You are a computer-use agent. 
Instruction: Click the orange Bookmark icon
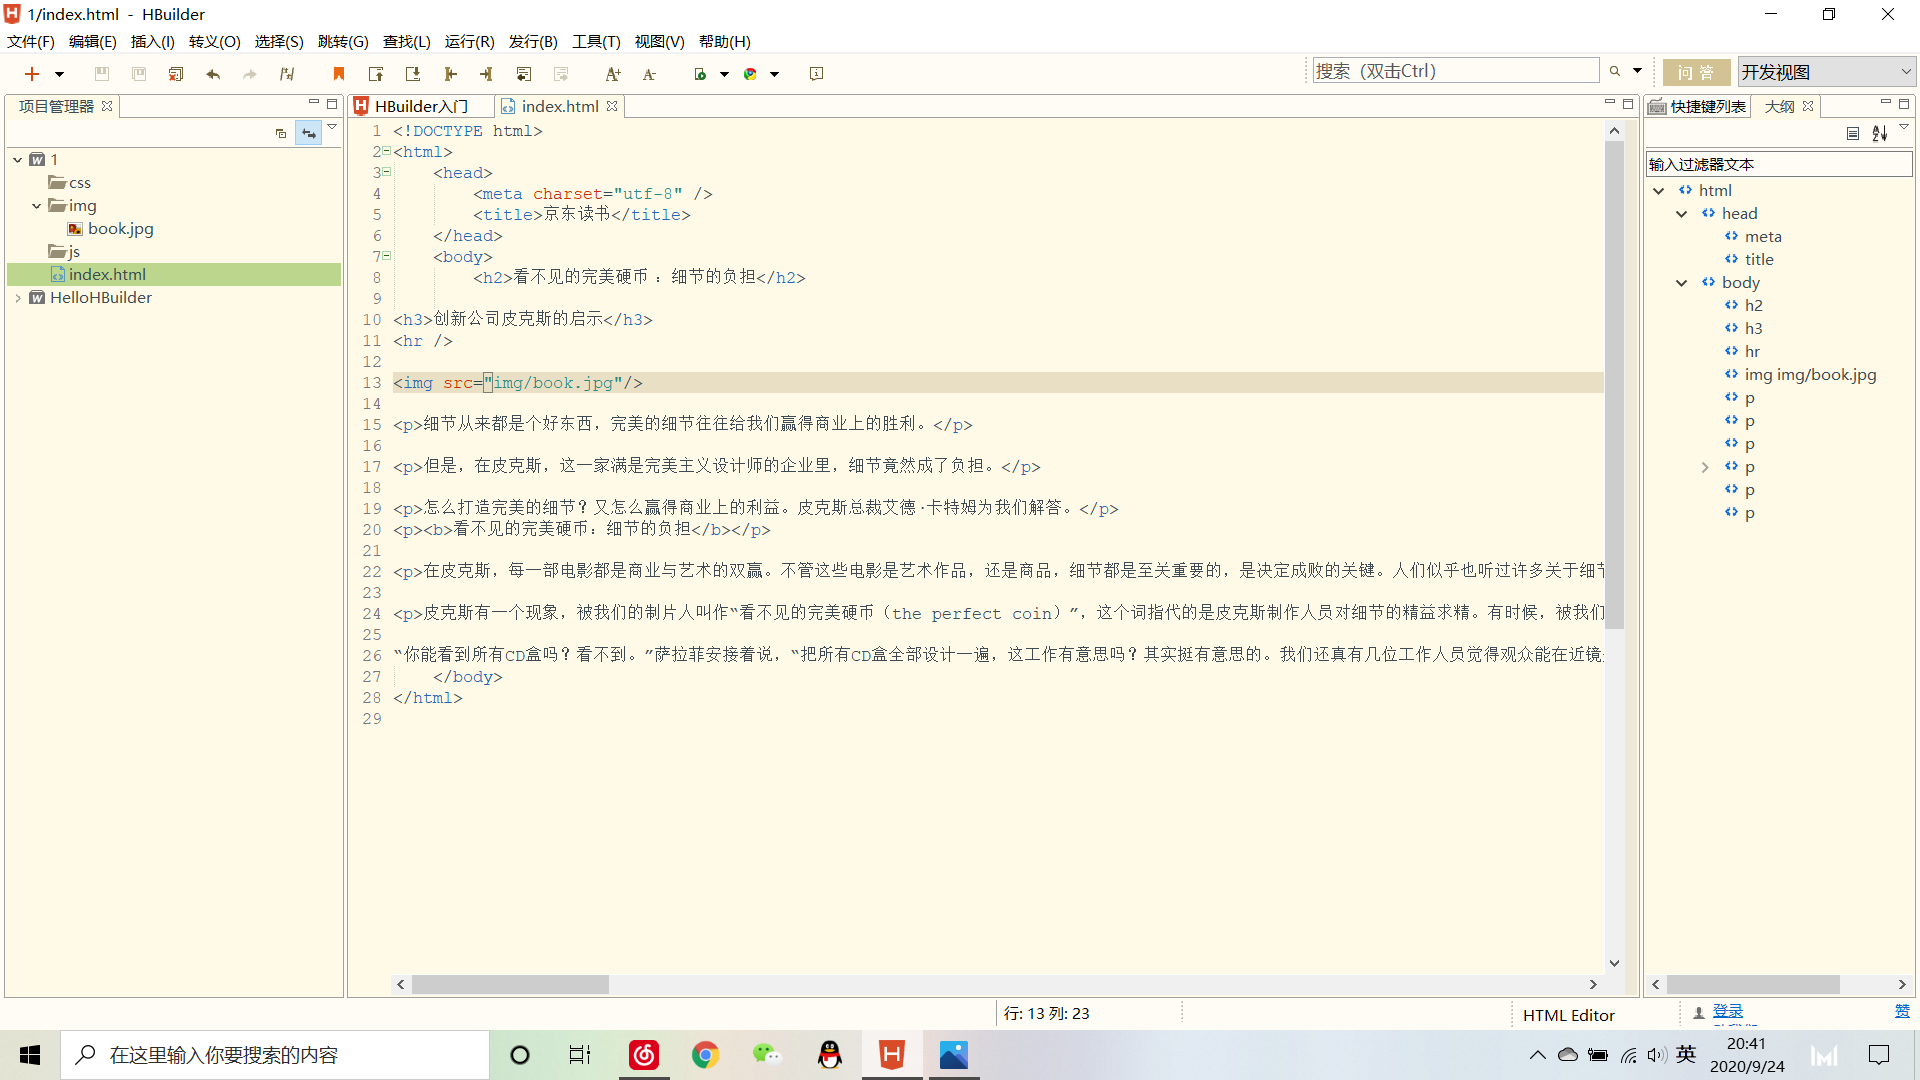(x=339, y=74)
